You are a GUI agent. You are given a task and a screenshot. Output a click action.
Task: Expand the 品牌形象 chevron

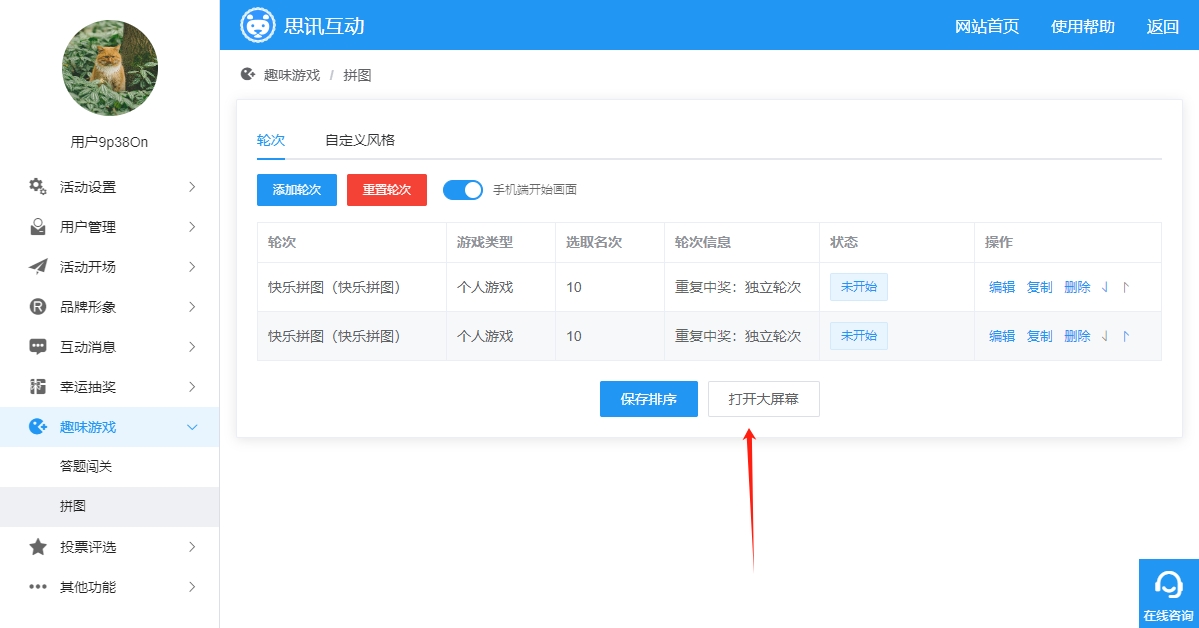tap(192, 307)
